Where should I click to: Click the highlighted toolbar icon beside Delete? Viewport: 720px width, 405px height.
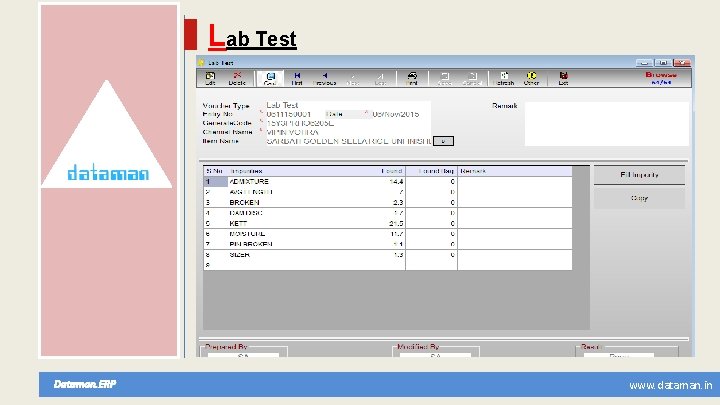(270, 79)
